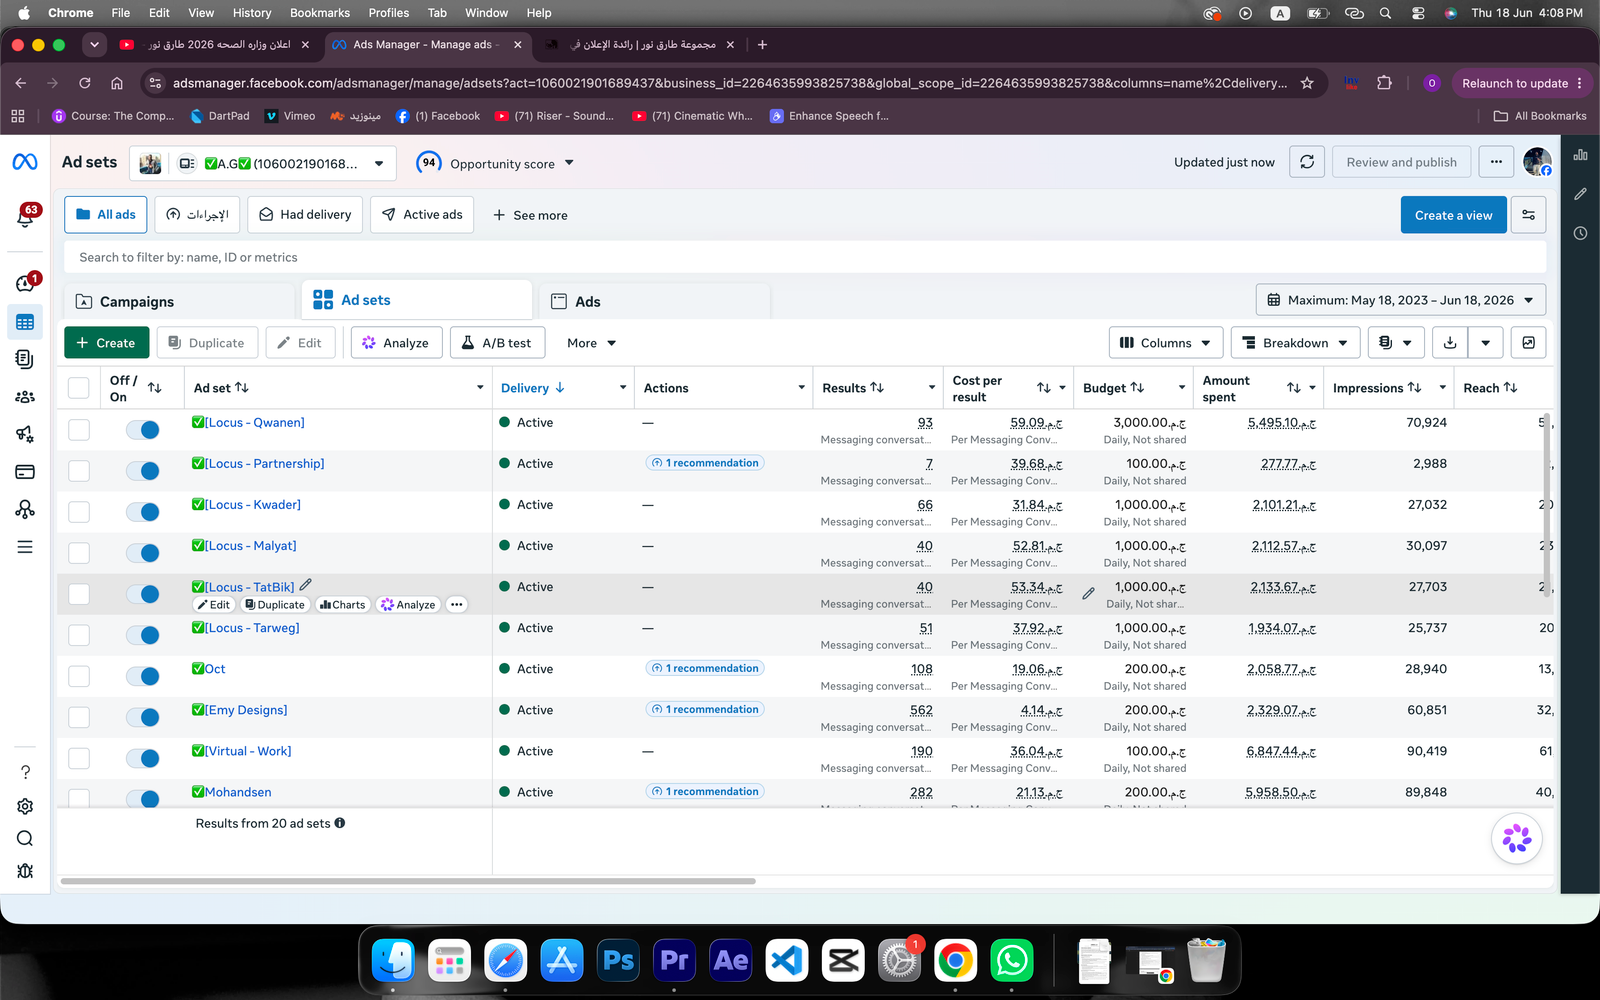Viewport: 1600px width, 1000px height.
Task: Tick the checkbox for Locus - Partnership row
Action: (79, 471)
